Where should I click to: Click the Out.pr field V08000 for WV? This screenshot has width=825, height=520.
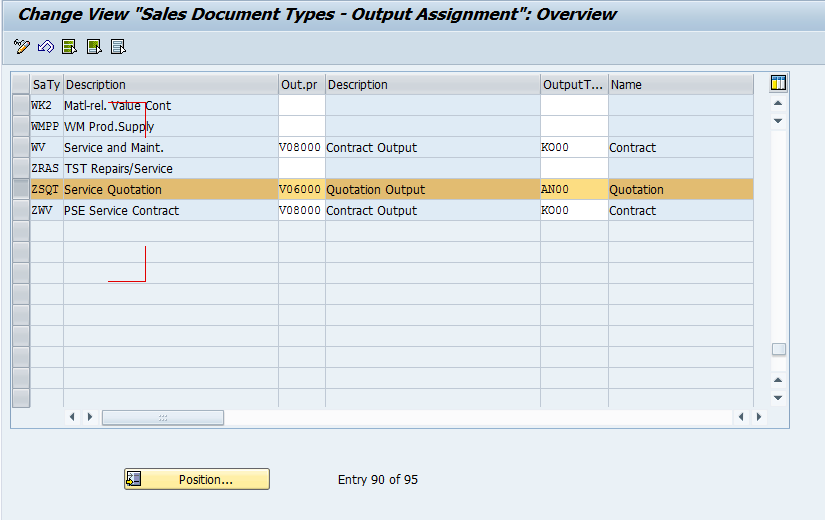pos(301,147)
